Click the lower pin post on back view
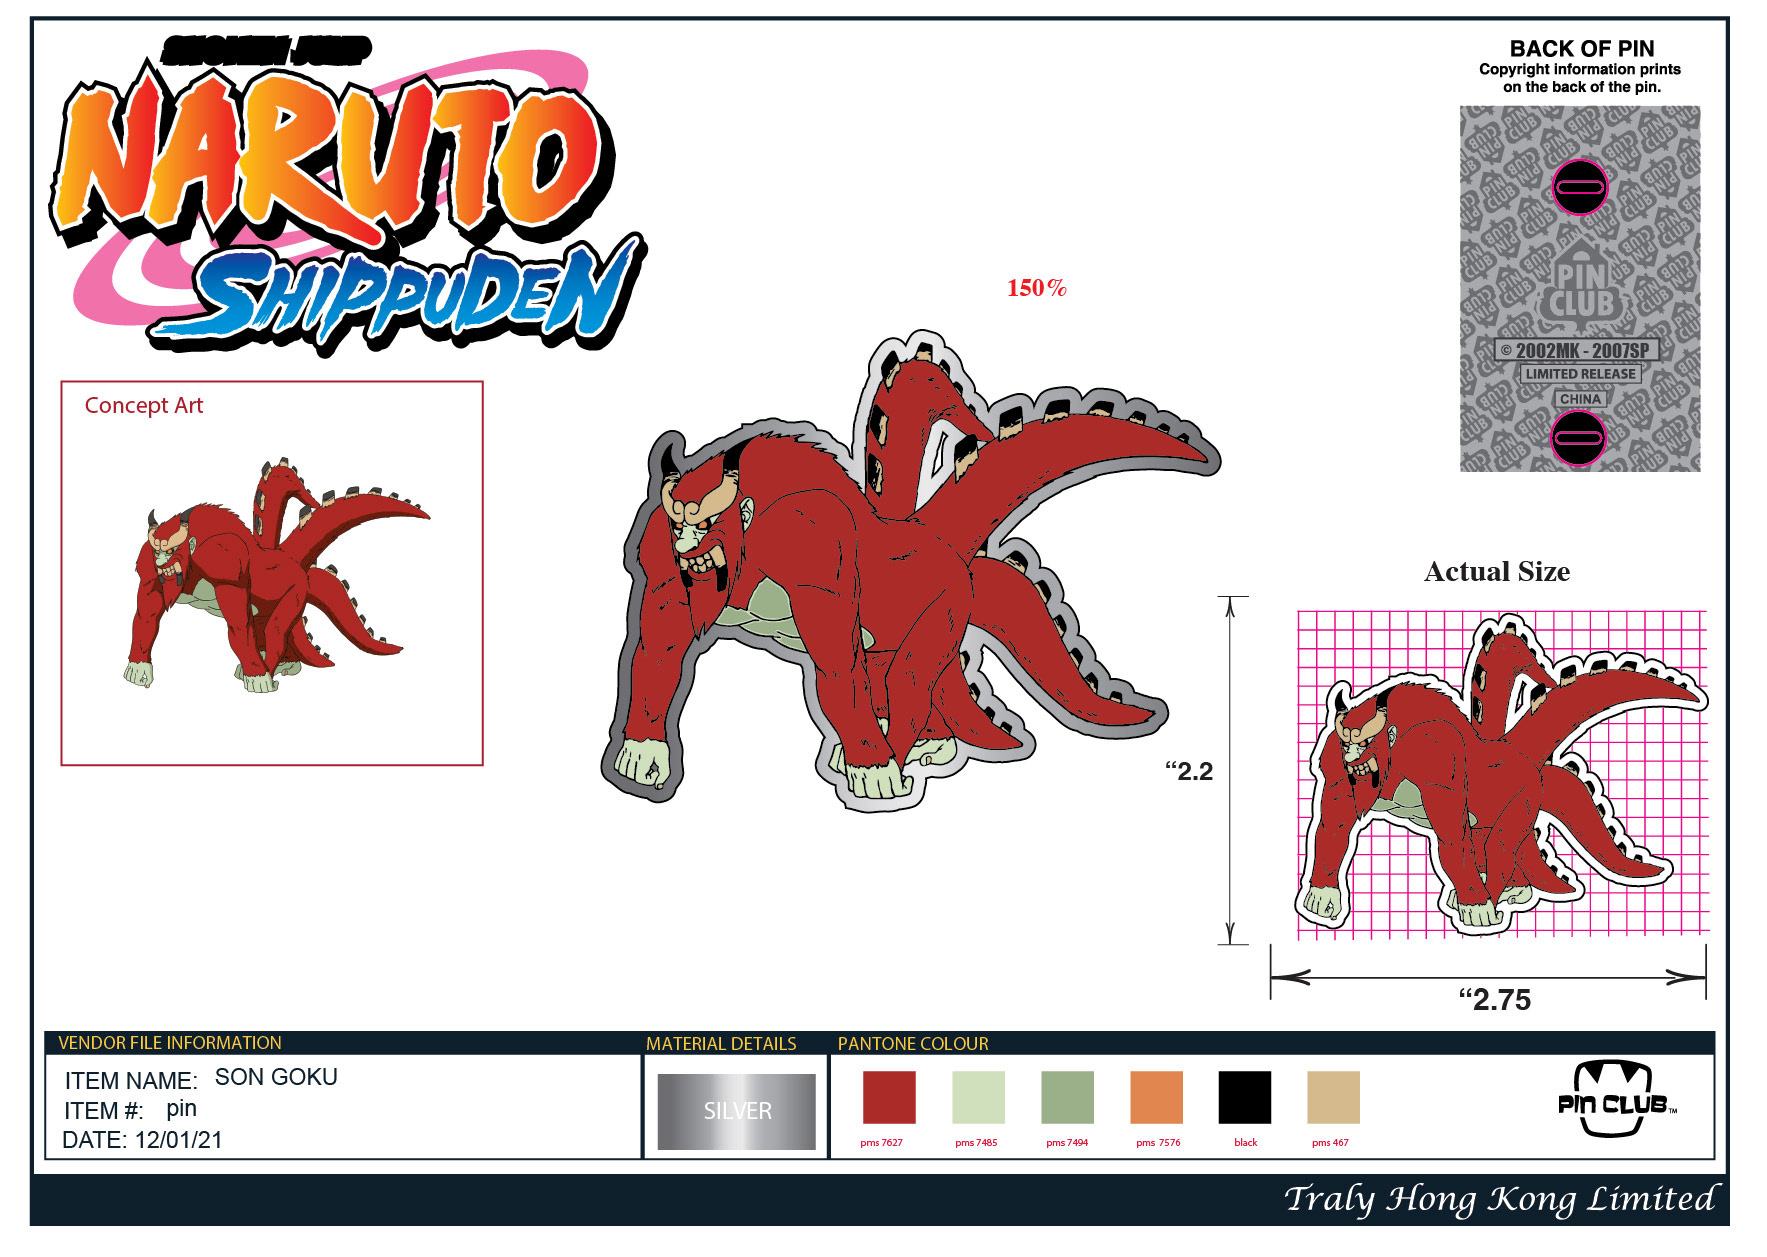This screenshot has height=1257, width=1767. [x=1579, y=437]
